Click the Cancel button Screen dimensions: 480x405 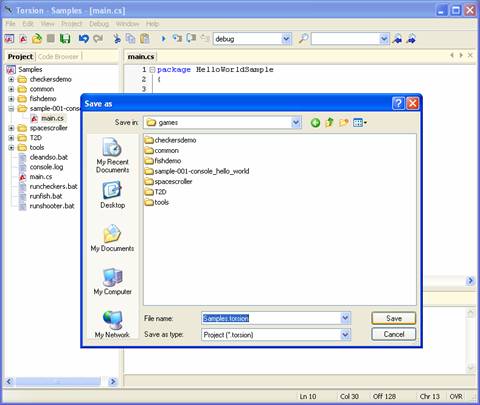click(394, 334)
